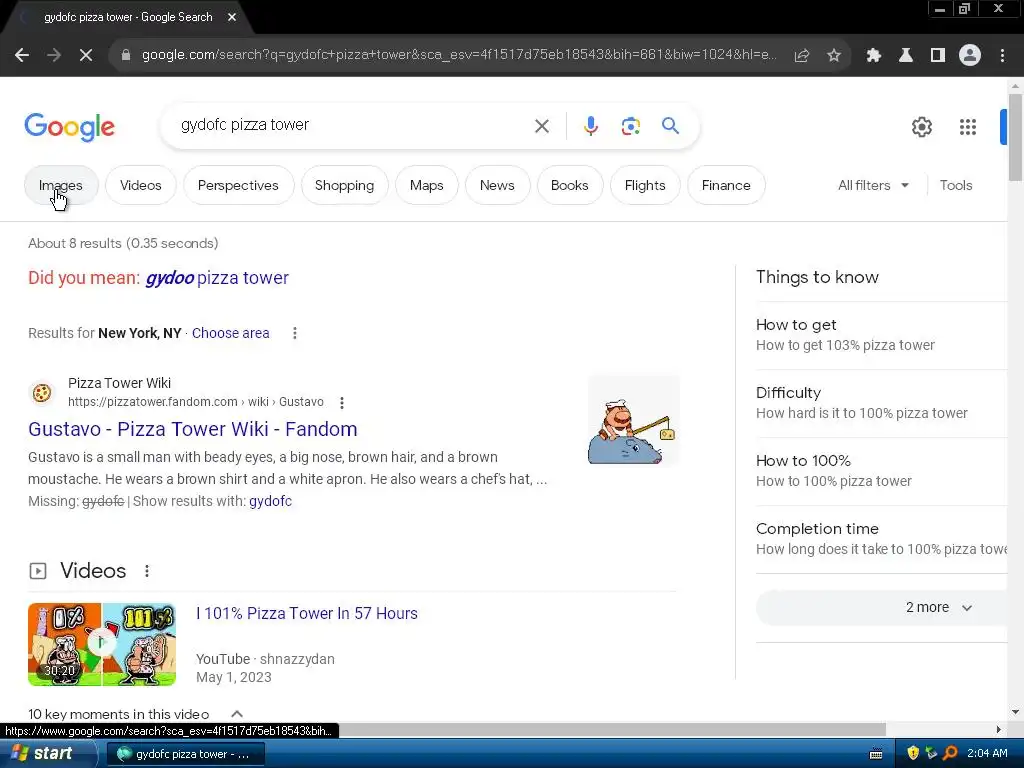The height and width of the screenshot is (768, 1024).
Task: Open the Chrome profile avatar
Action: pos(970,55)
